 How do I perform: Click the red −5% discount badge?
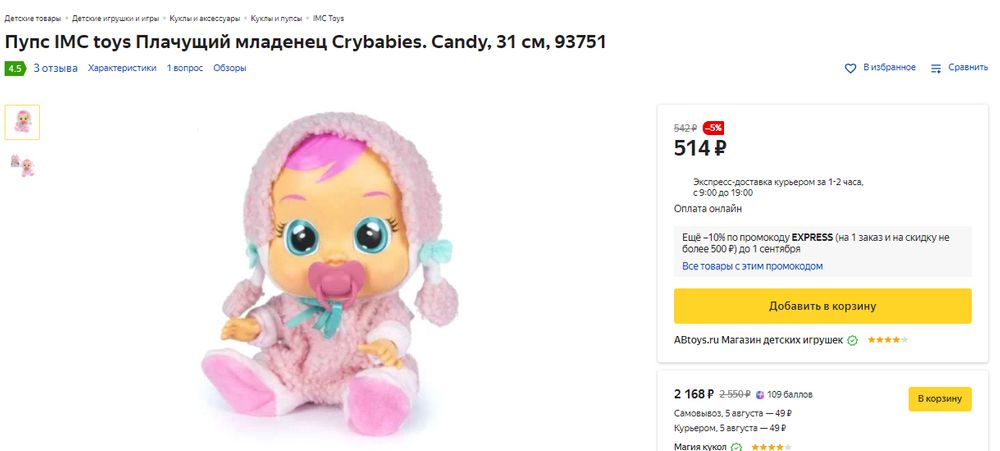(713, 128)
